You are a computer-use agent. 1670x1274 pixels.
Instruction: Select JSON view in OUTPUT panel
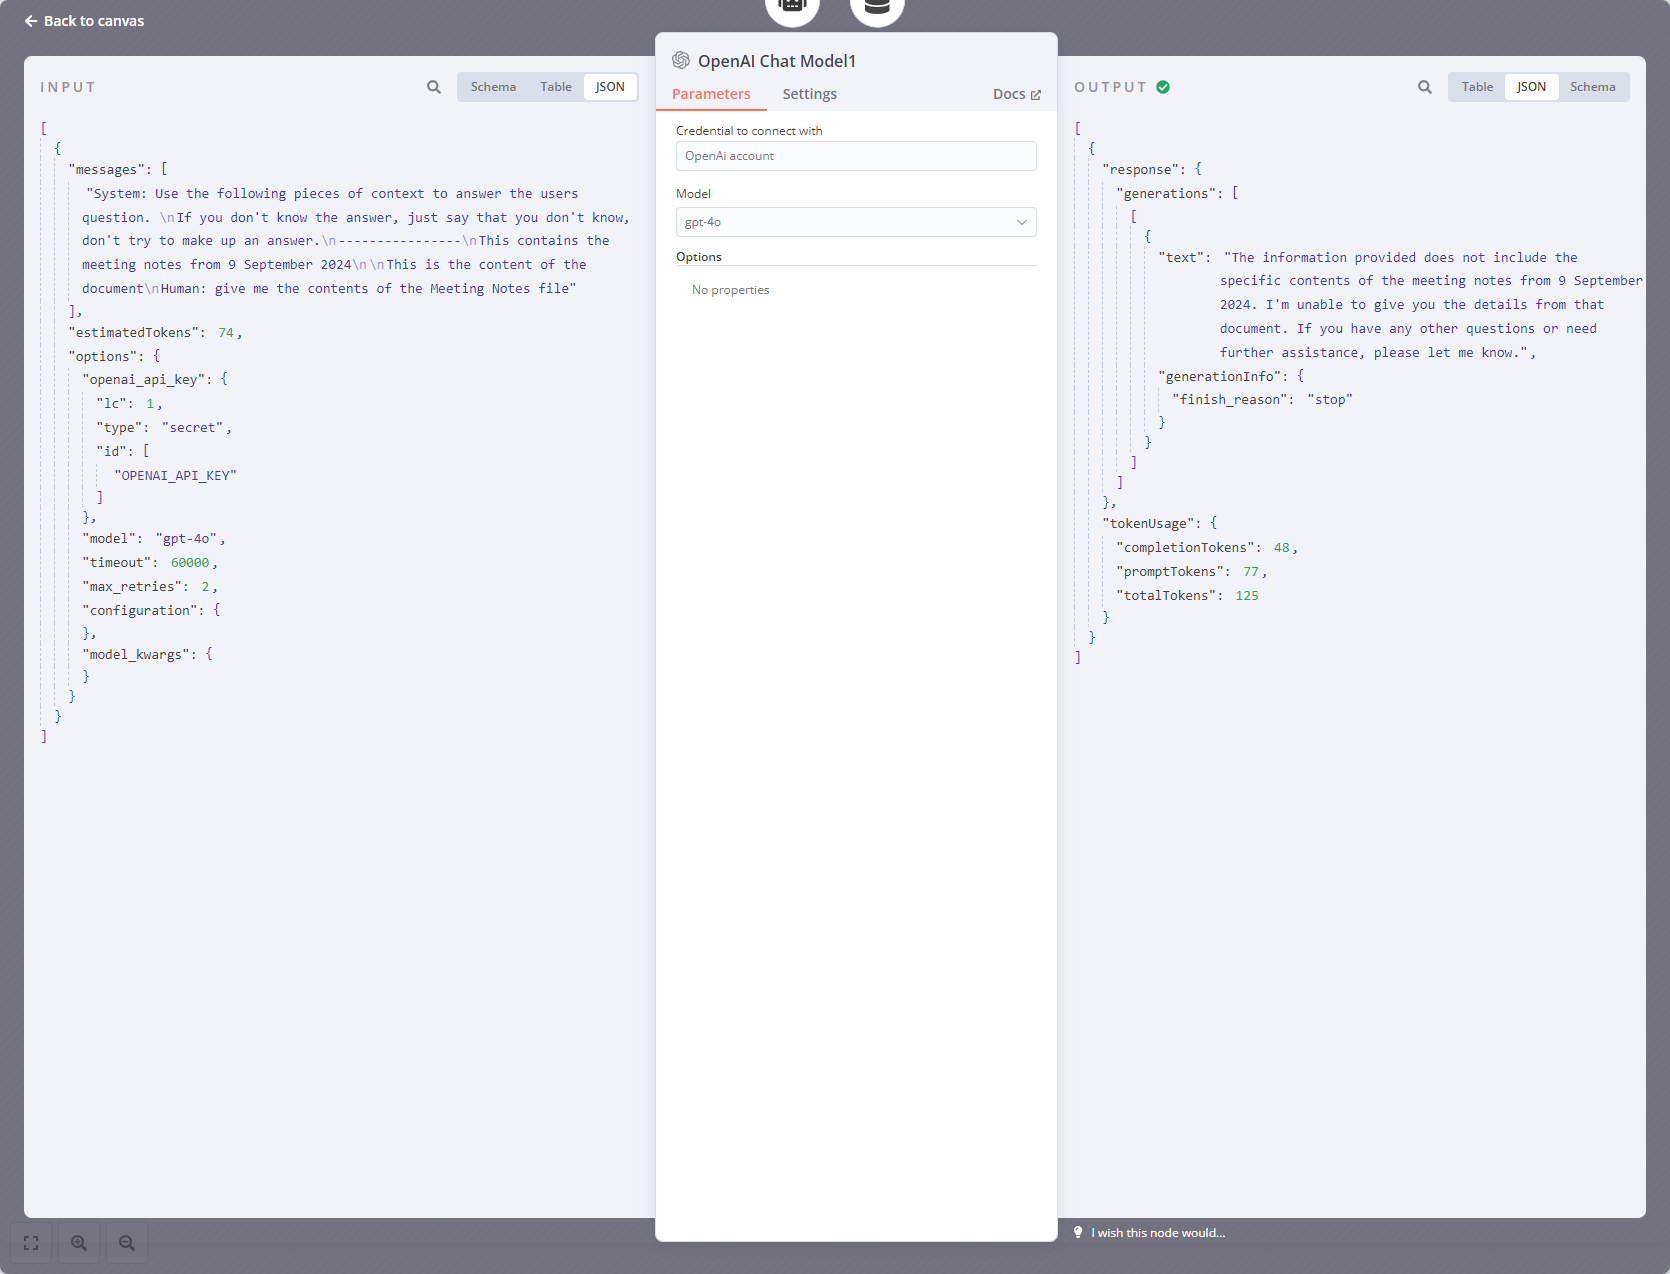click(x=1531, y=87)
